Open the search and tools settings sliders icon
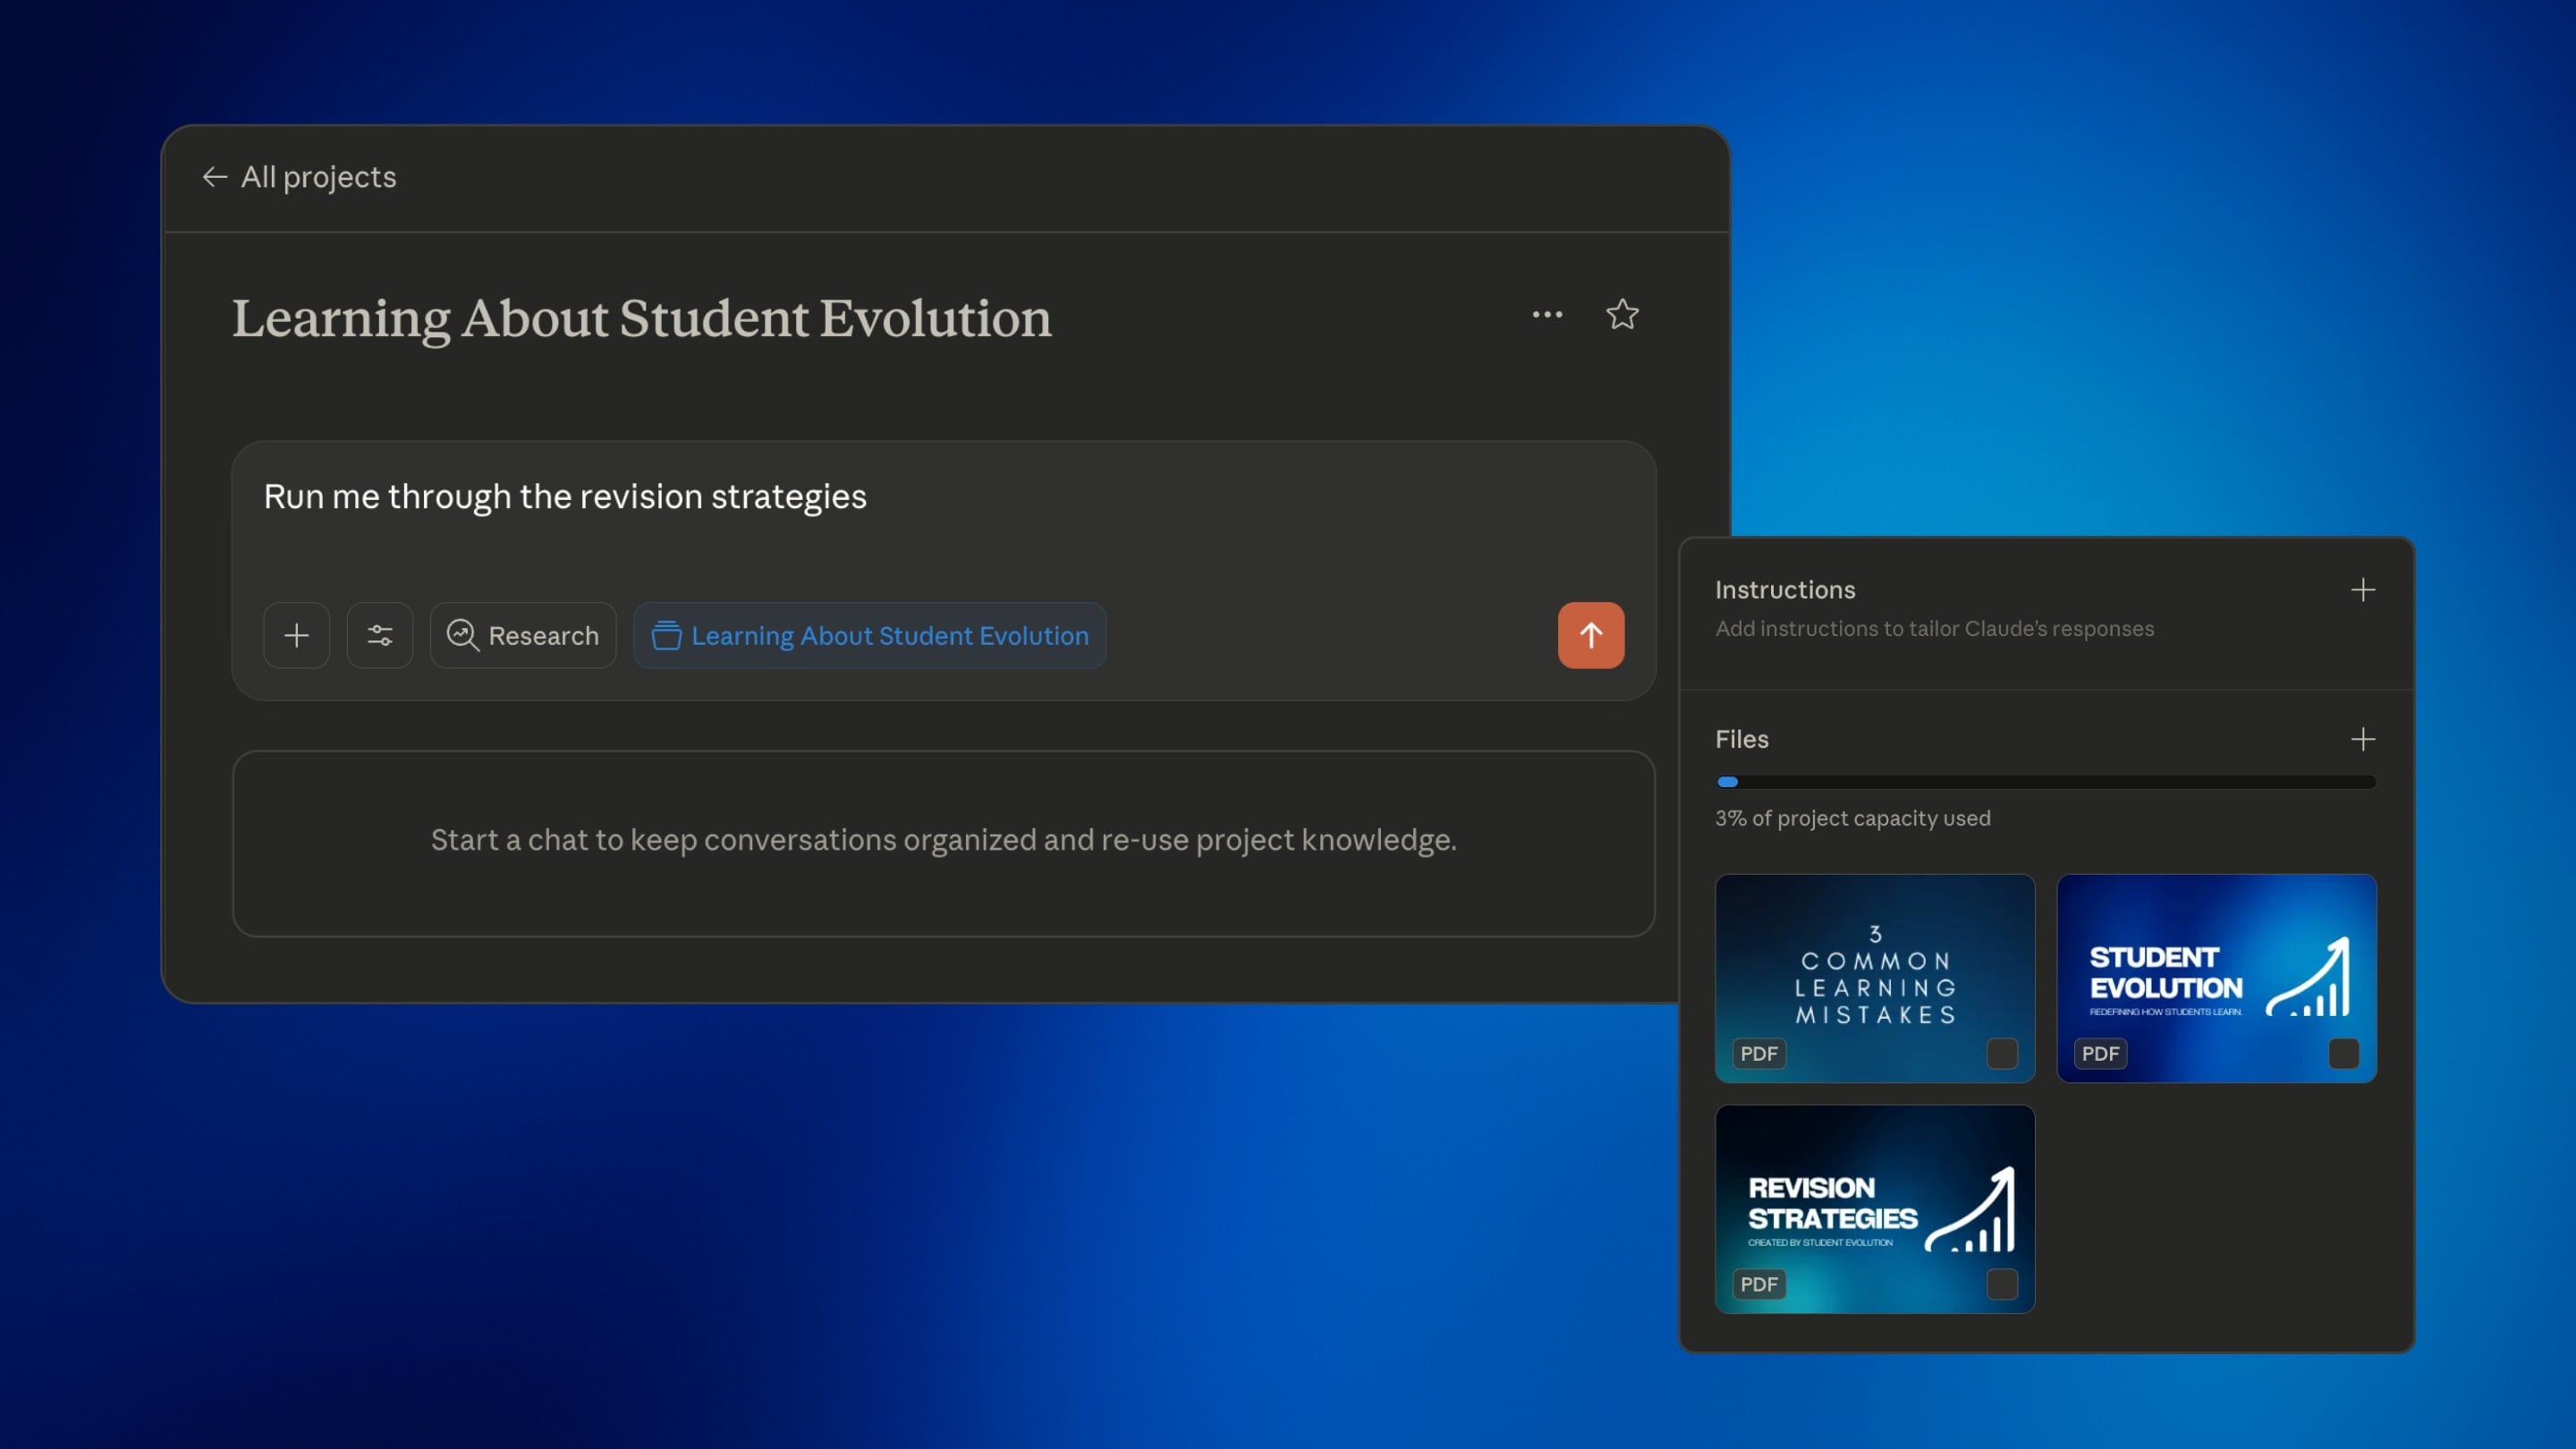Viewport: 2576px width, 1449px height. click(380, 635)
